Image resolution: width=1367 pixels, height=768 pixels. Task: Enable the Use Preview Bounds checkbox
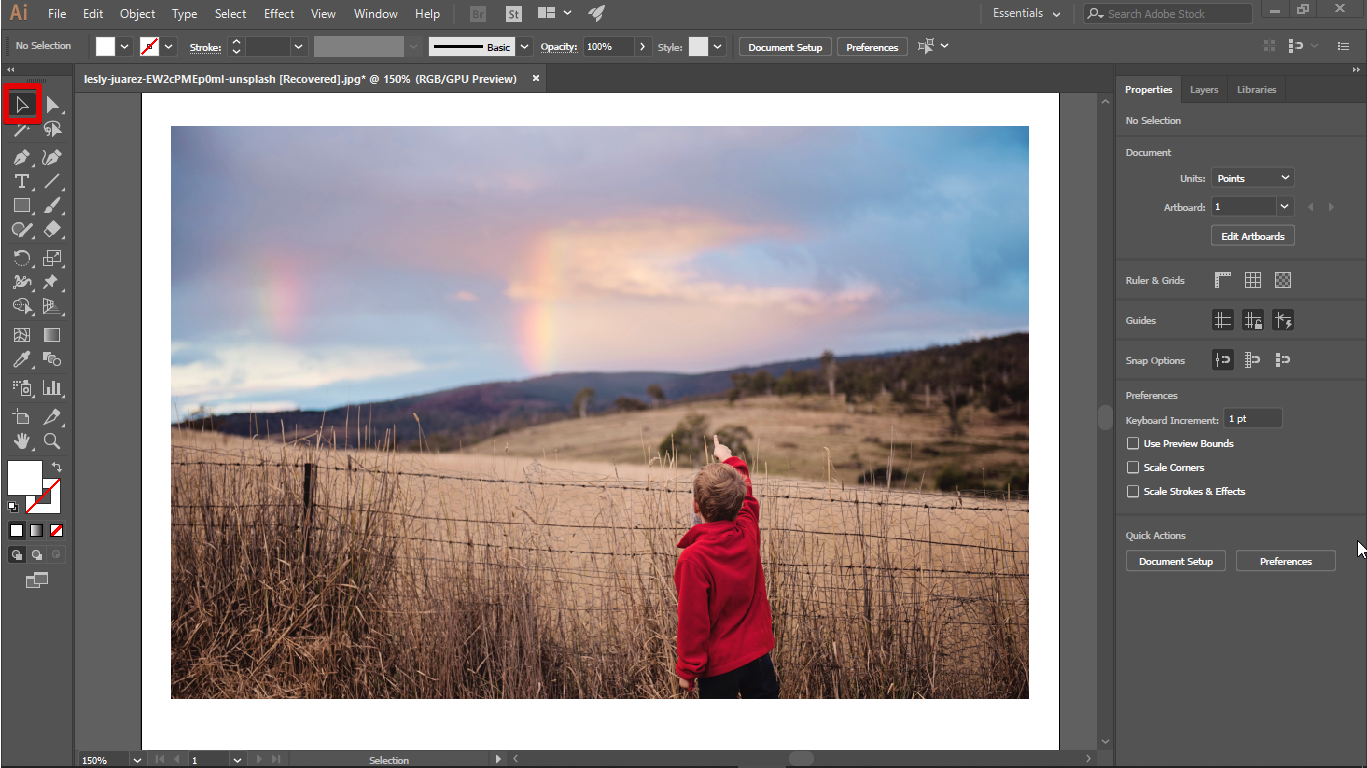coord(1132,443)
